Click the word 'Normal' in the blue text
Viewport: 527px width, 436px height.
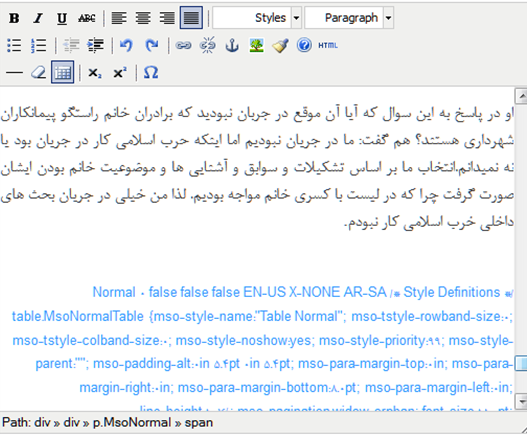click(x=114, y=292)
